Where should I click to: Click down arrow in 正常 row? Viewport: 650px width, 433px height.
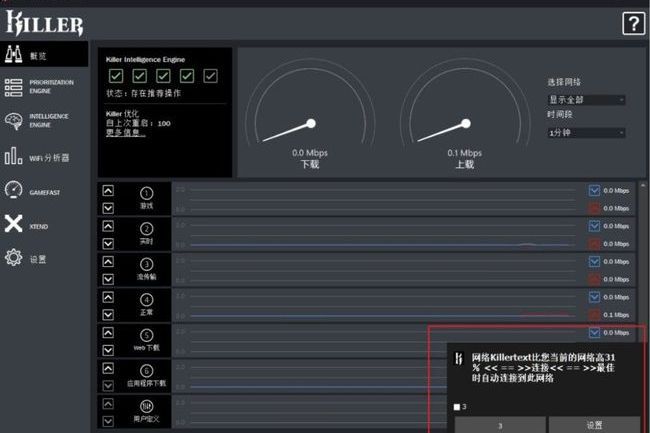click(x=108, y=315)
